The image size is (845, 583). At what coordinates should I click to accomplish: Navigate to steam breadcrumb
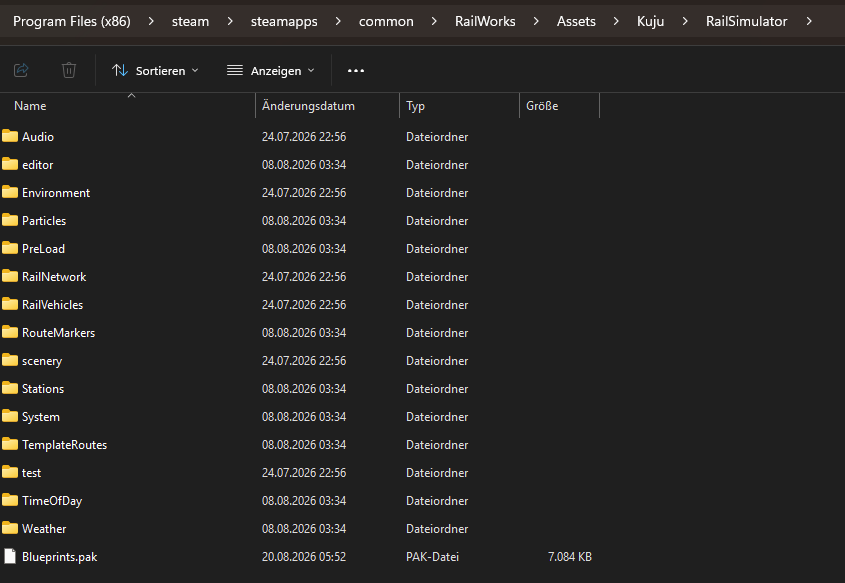190,22
